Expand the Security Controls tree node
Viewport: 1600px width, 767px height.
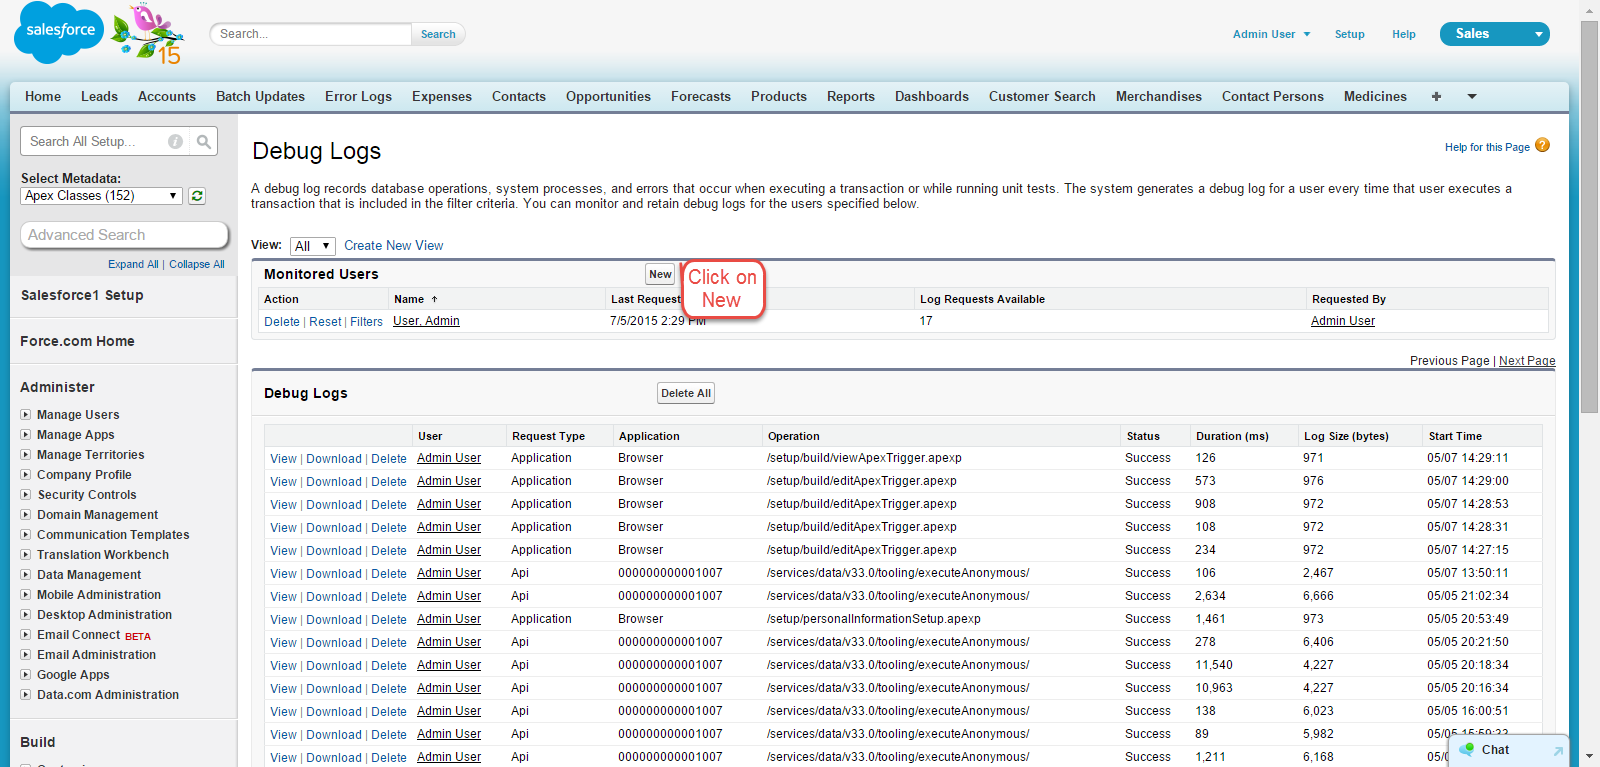coord(26,495)
